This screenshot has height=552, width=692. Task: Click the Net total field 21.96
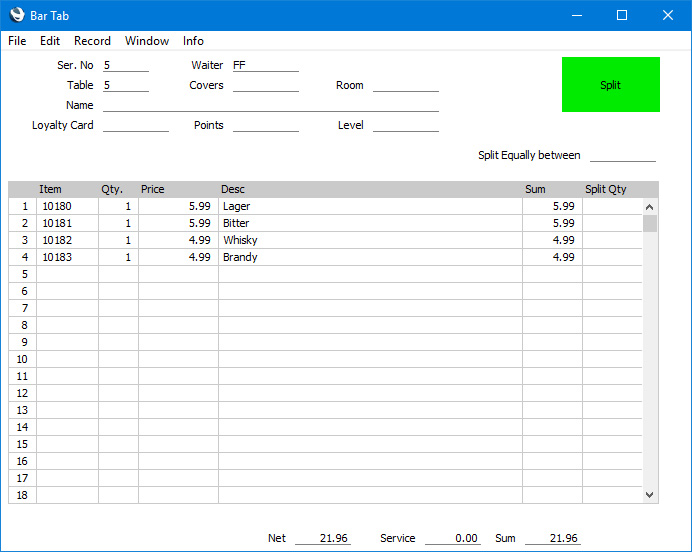(x=323, y=538)
